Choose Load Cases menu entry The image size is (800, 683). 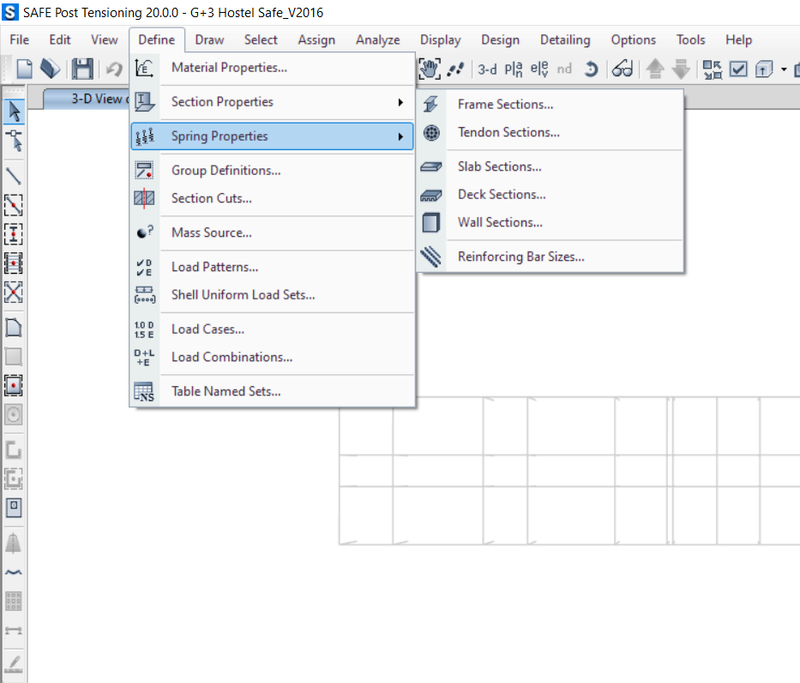272,329
